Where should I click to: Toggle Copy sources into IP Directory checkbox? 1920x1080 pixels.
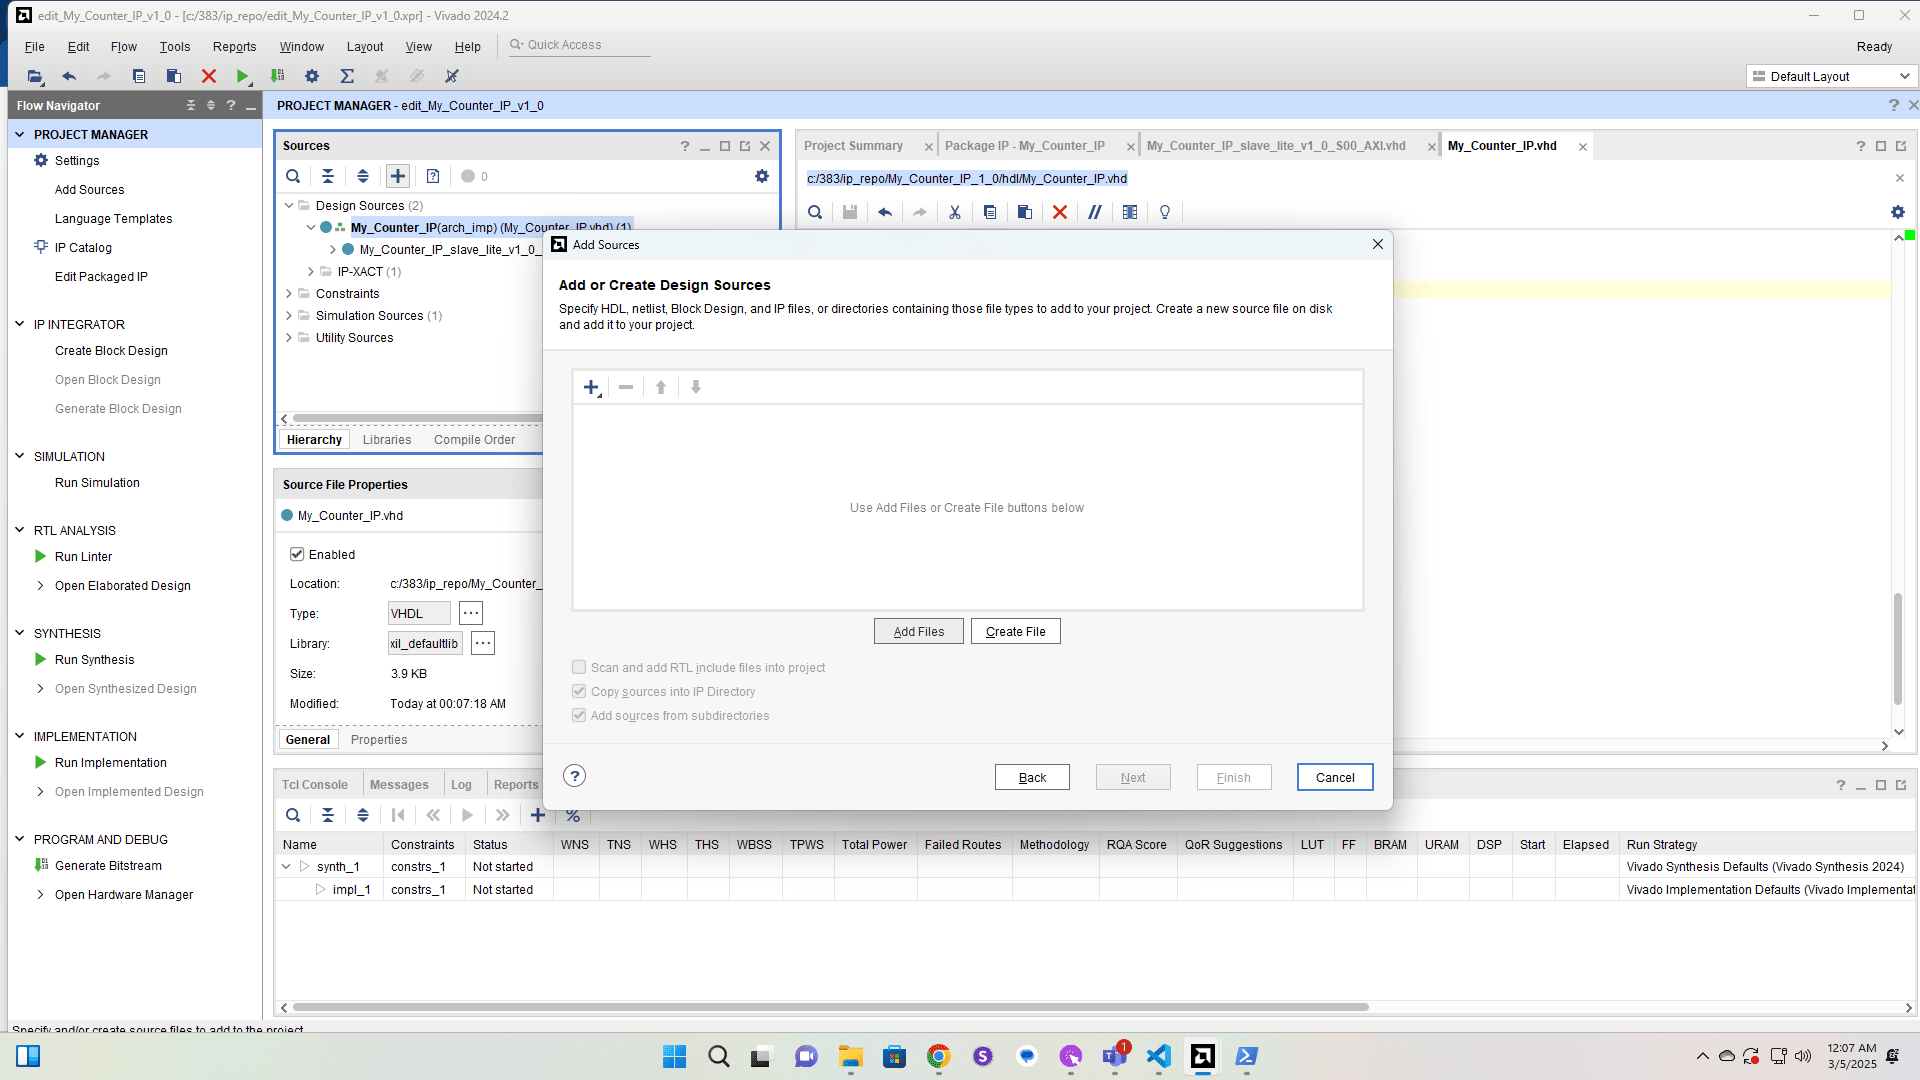pos(579,691)
